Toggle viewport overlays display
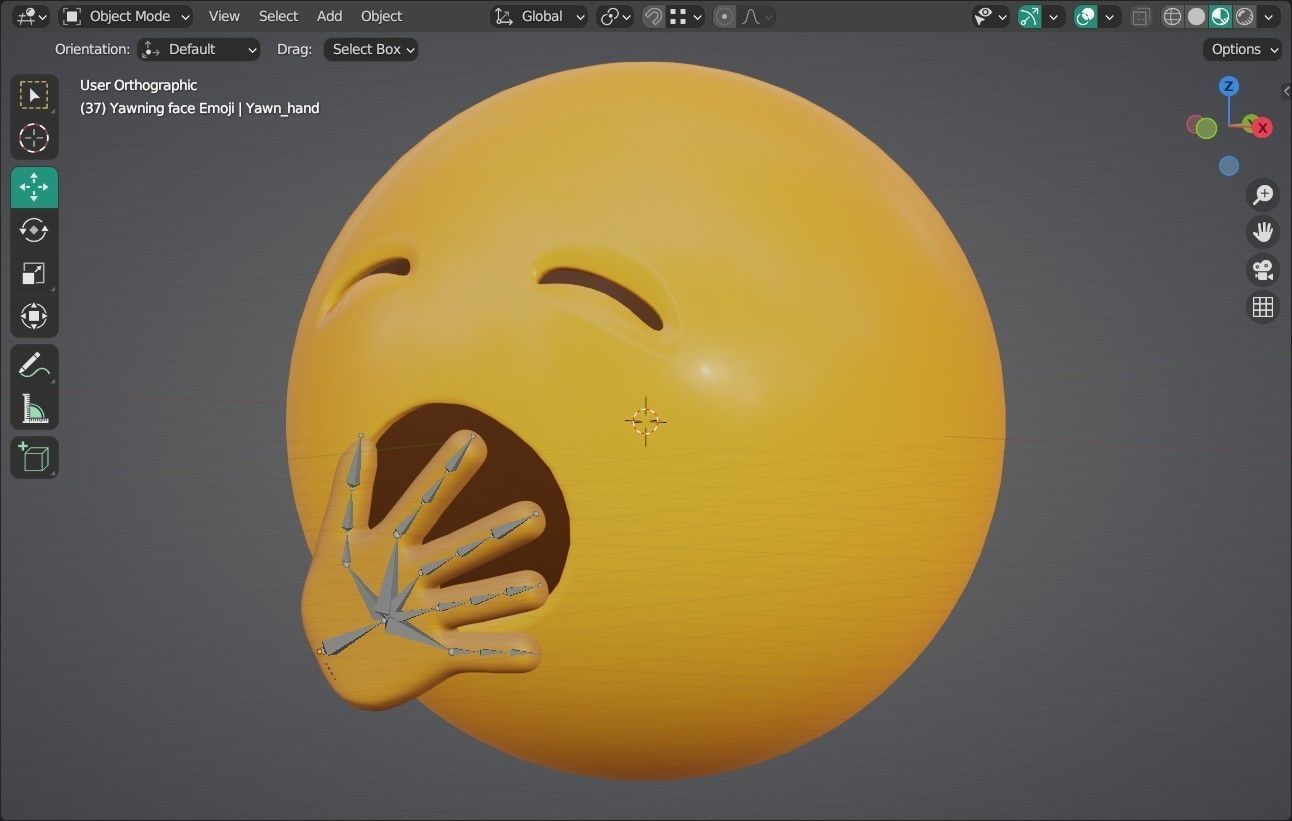 [x=1085, y=16]
